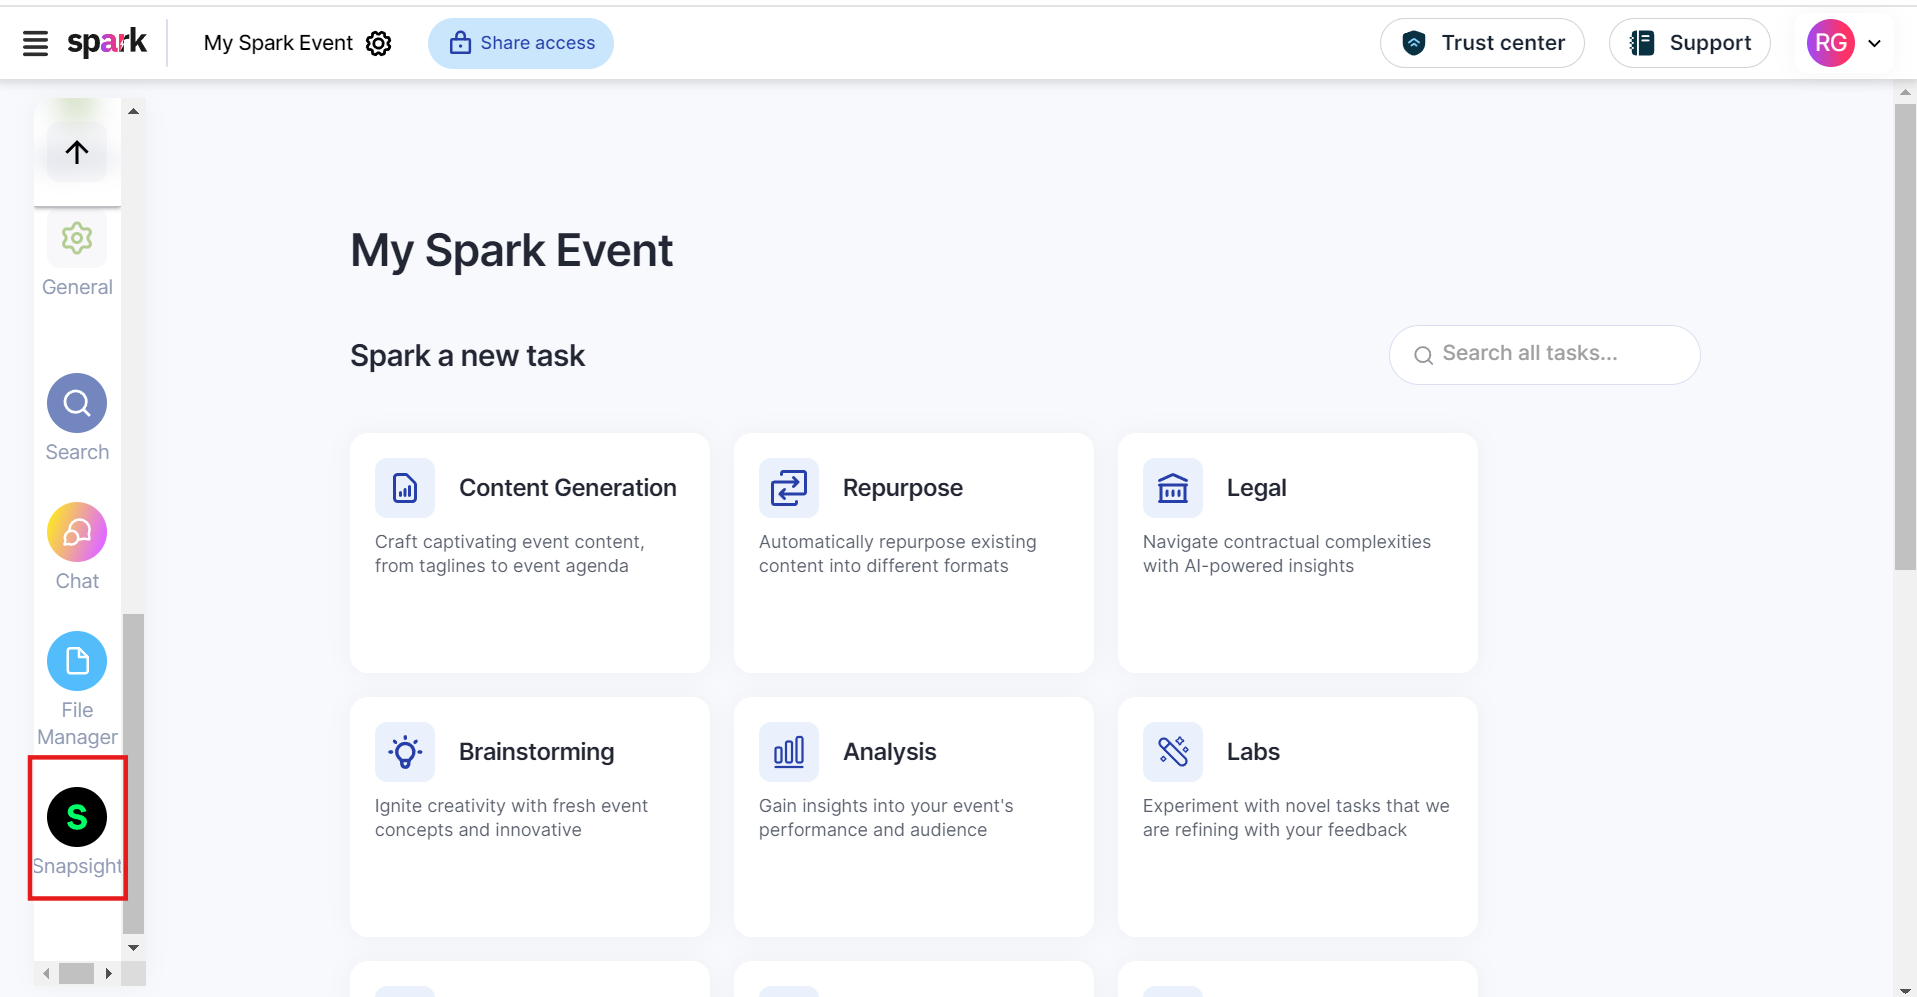Open the hamburger menu

click(x=35, y=43)
